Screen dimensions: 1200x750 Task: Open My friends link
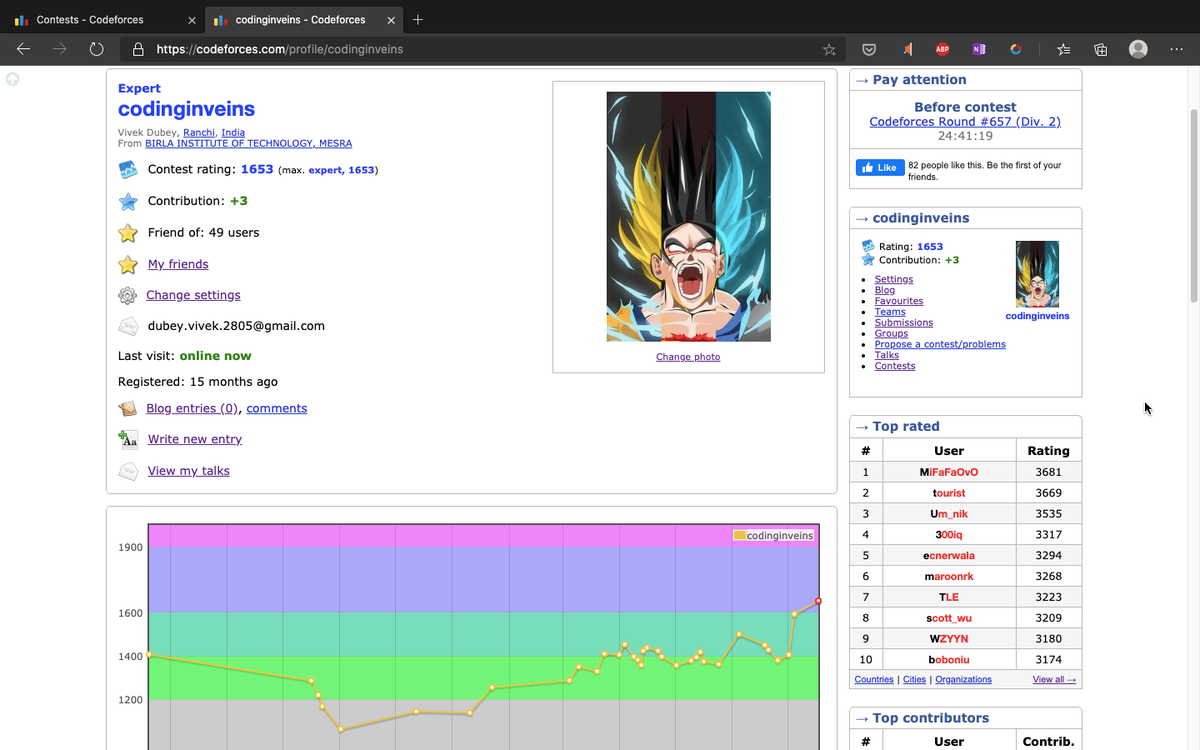pyautogui.click(x=178, y=264)
